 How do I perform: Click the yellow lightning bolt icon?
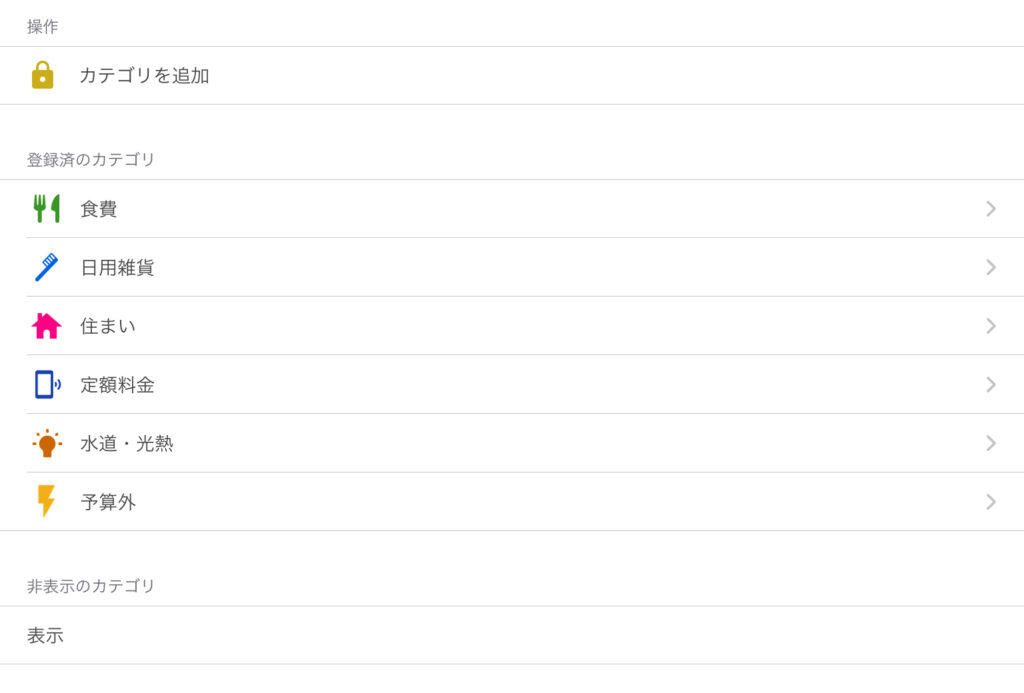pyautogui.click(x=46, y=501)
